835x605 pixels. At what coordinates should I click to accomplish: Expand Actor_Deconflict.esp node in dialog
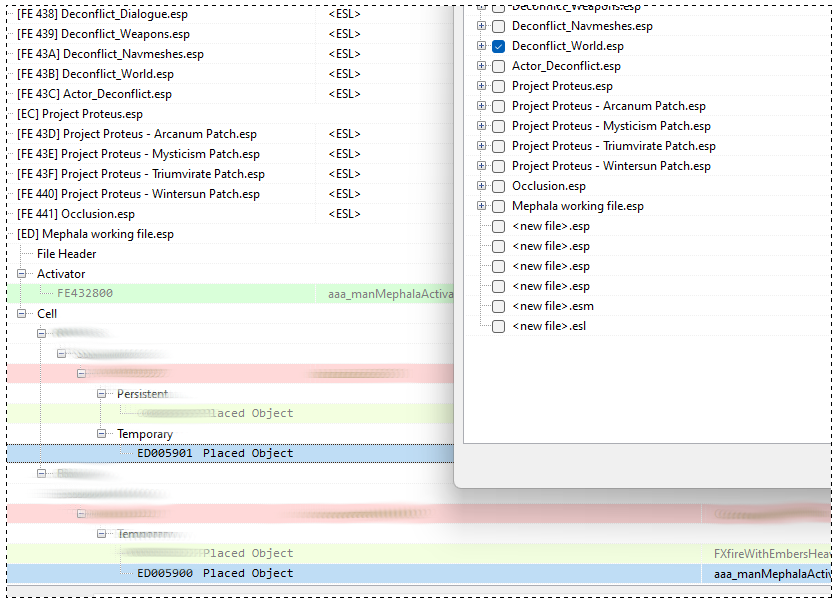tap(481, 66)
